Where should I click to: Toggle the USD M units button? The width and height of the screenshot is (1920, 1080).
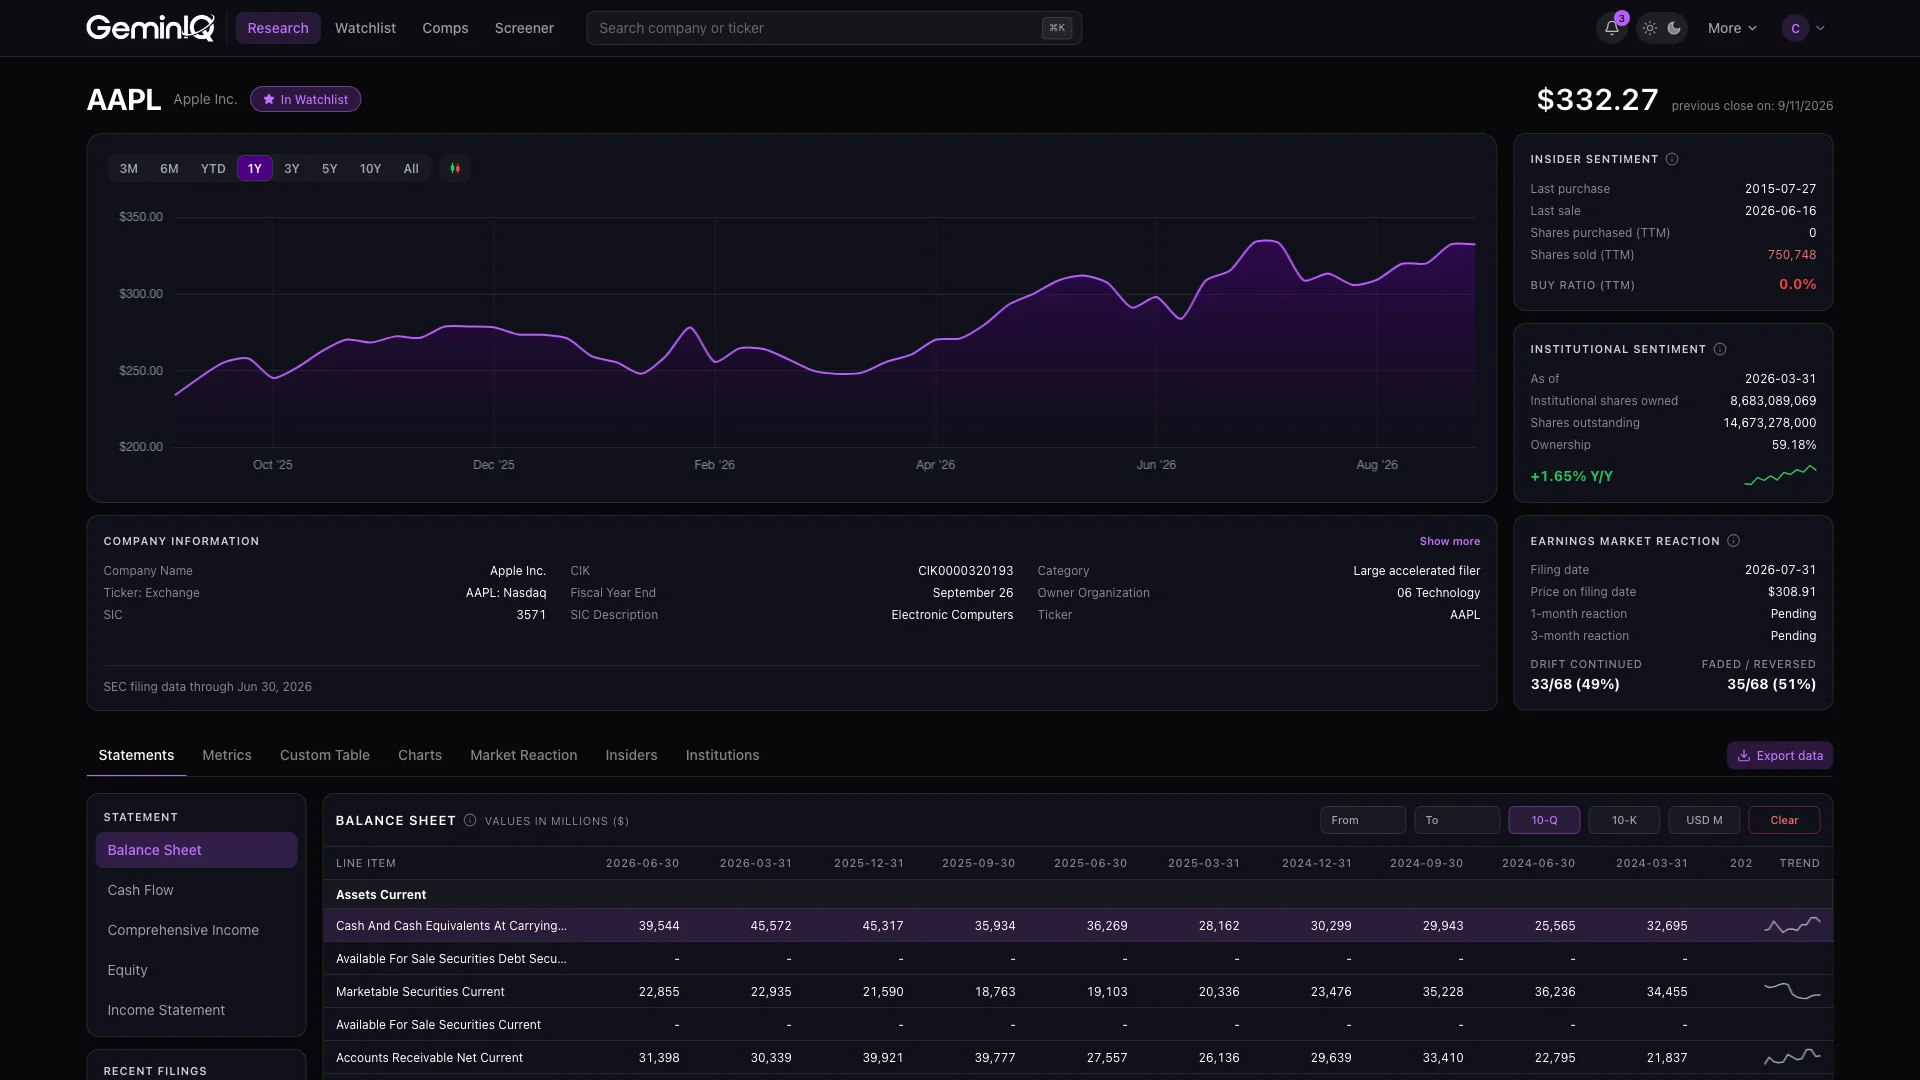coord(1704,820)
